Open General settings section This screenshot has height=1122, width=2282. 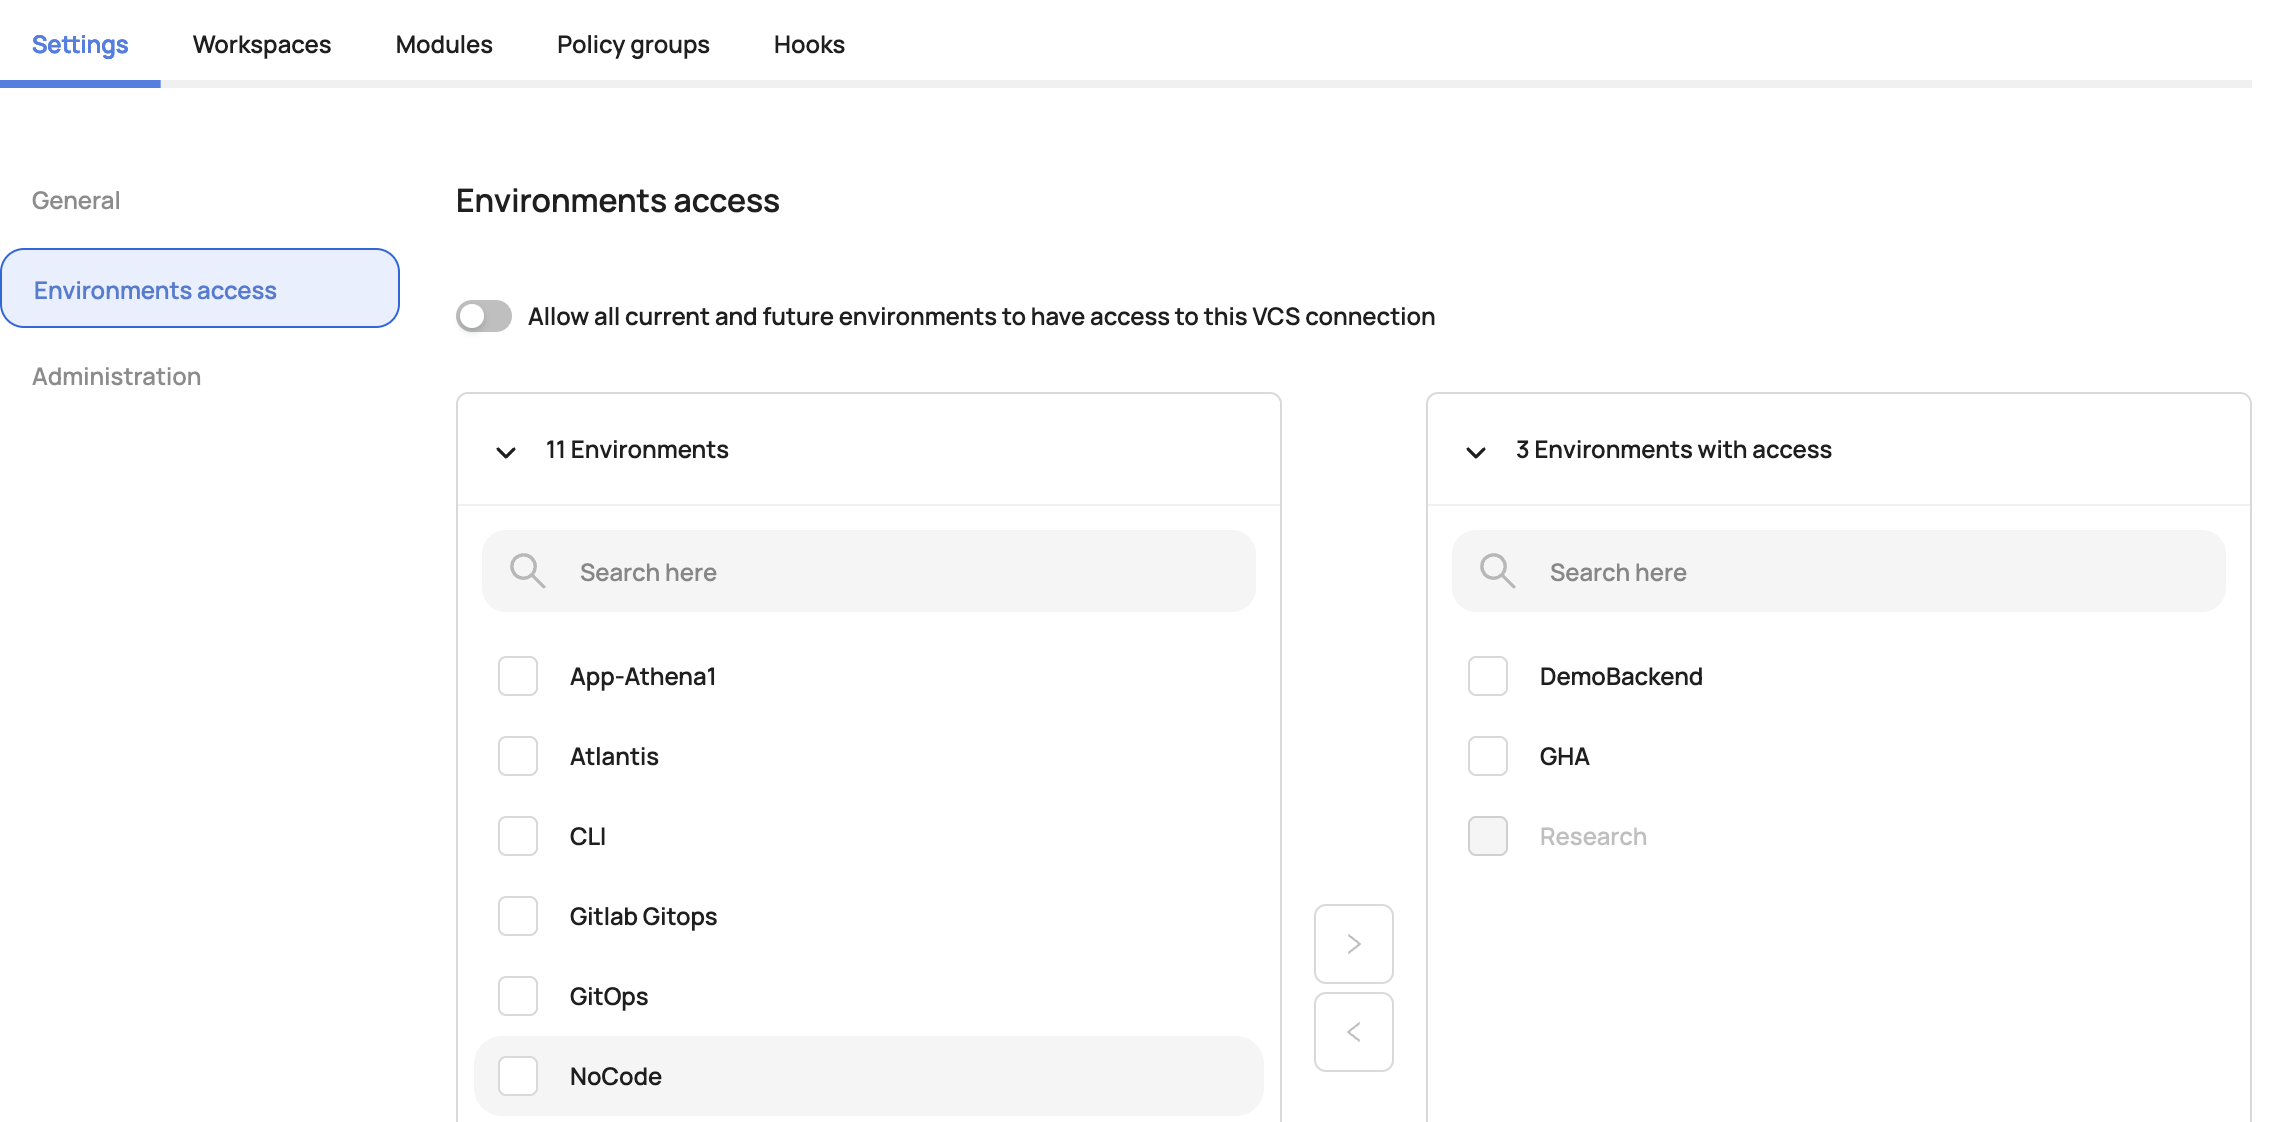[76, 201]
